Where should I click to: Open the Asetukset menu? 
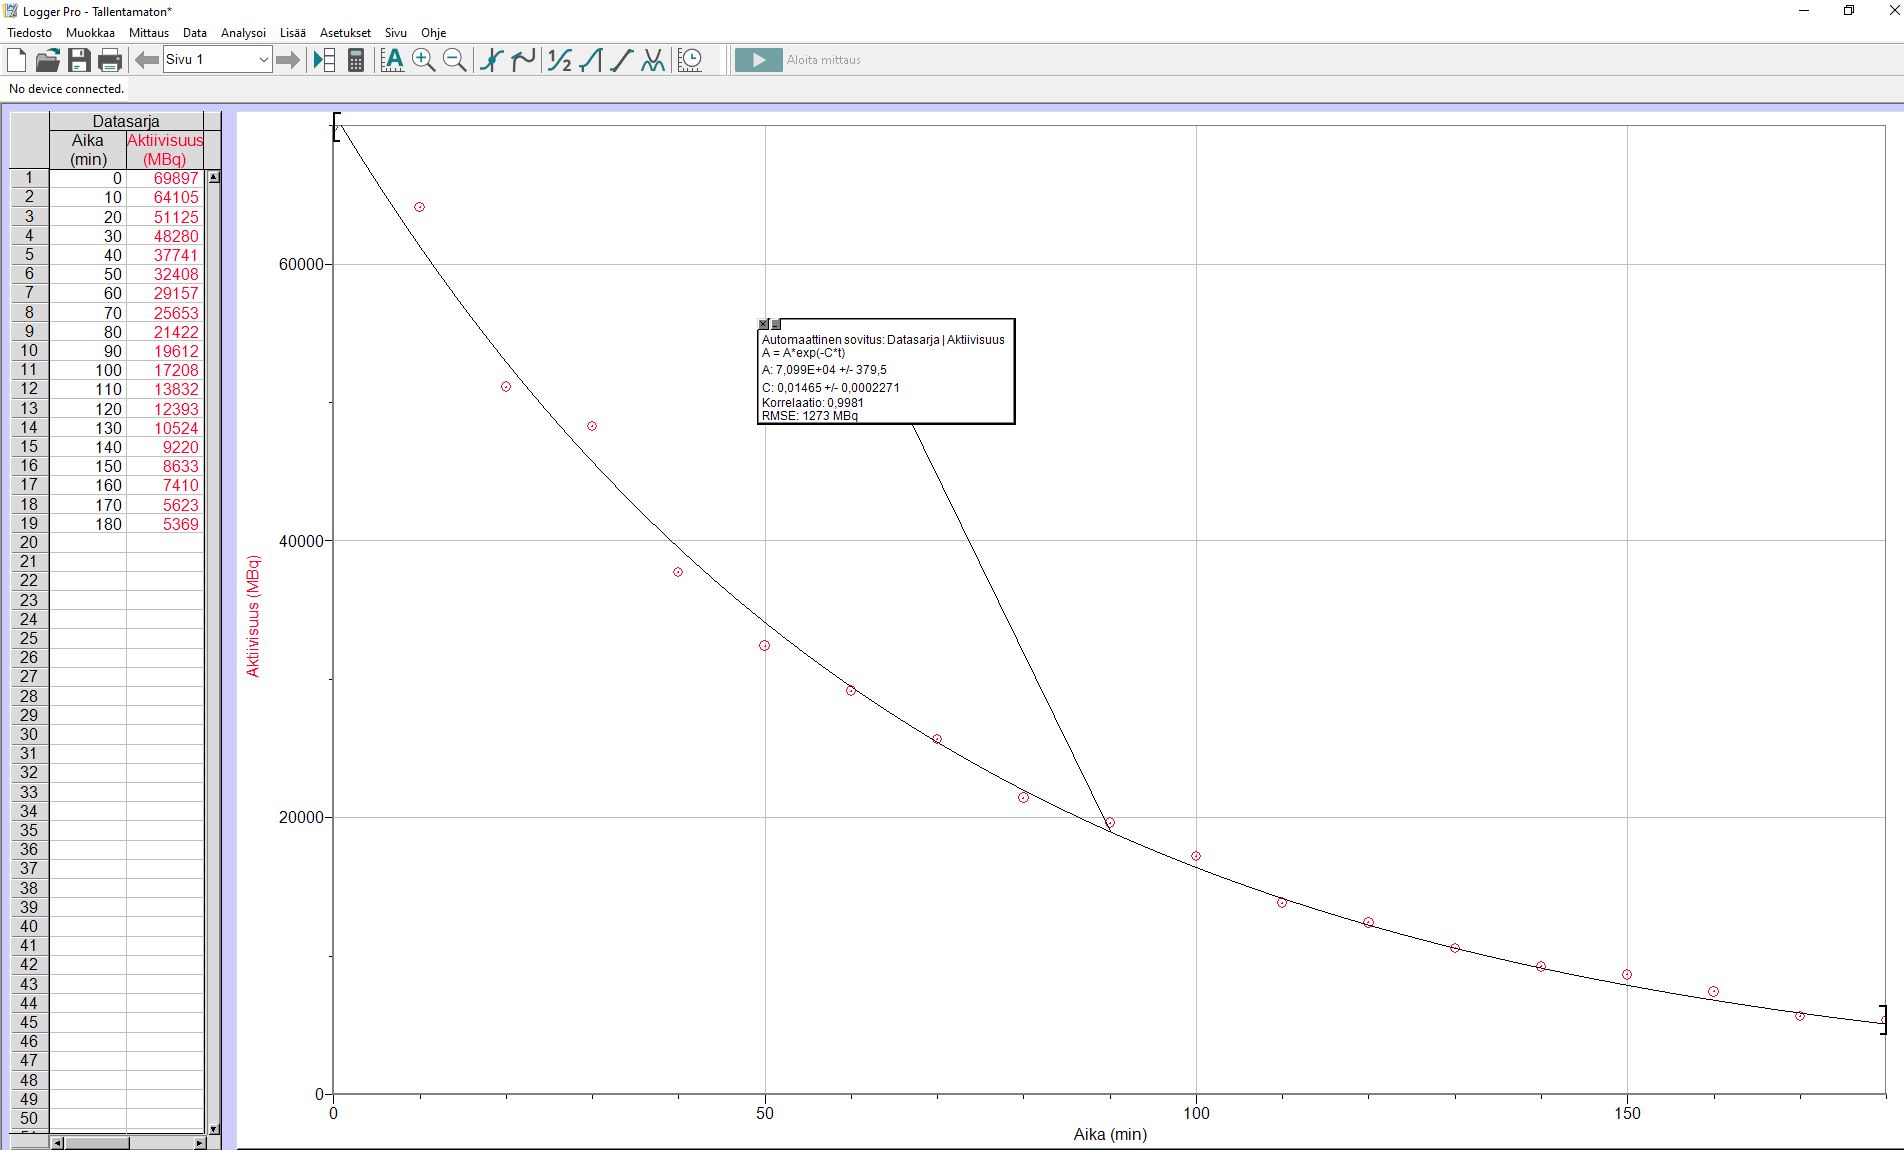click(345, 33)
